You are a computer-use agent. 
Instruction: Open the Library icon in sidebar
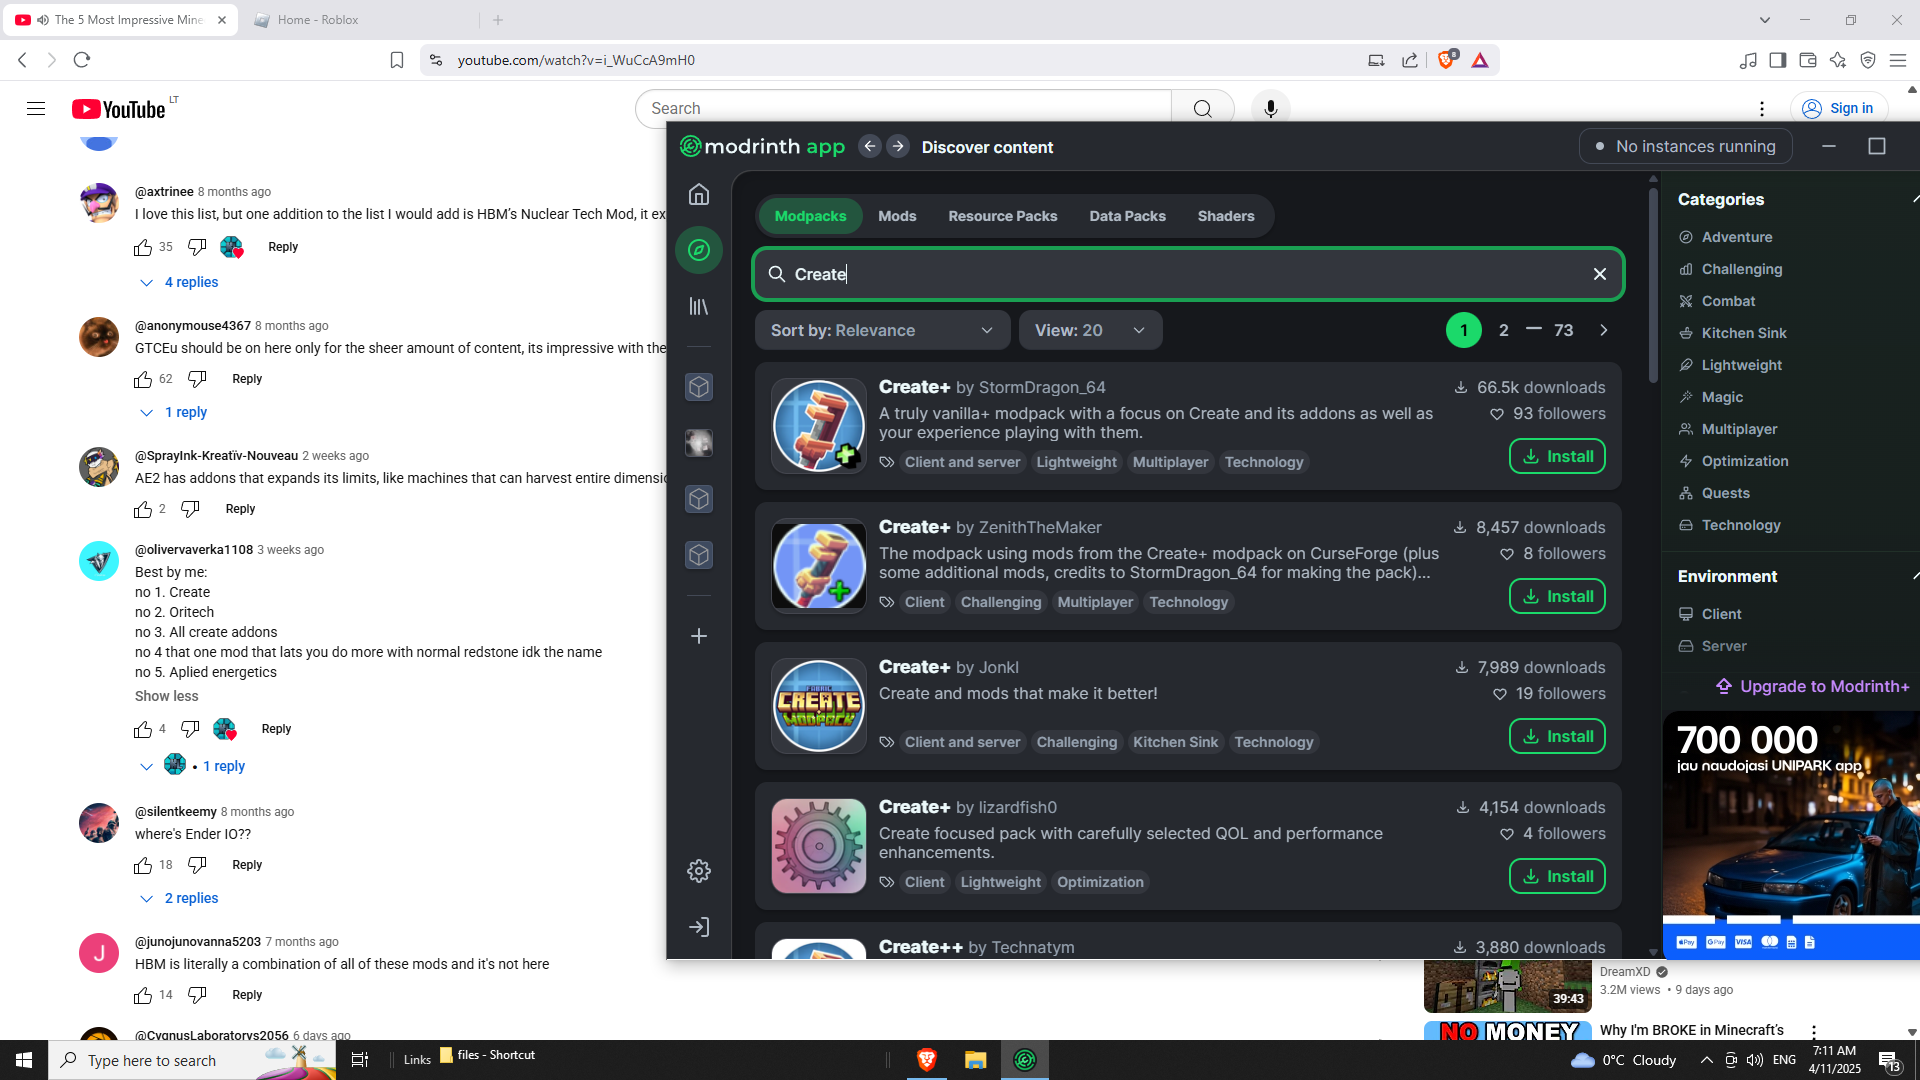tap(699, 306)
